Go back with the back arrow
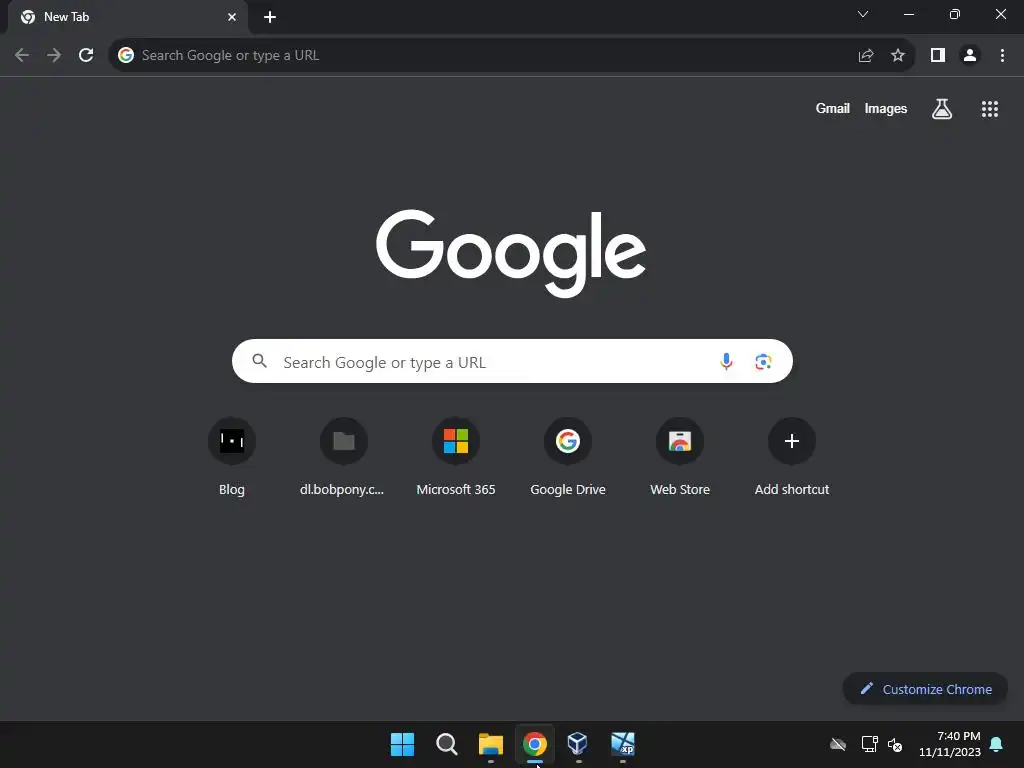 pyautogui.click(x=22, y=56)
